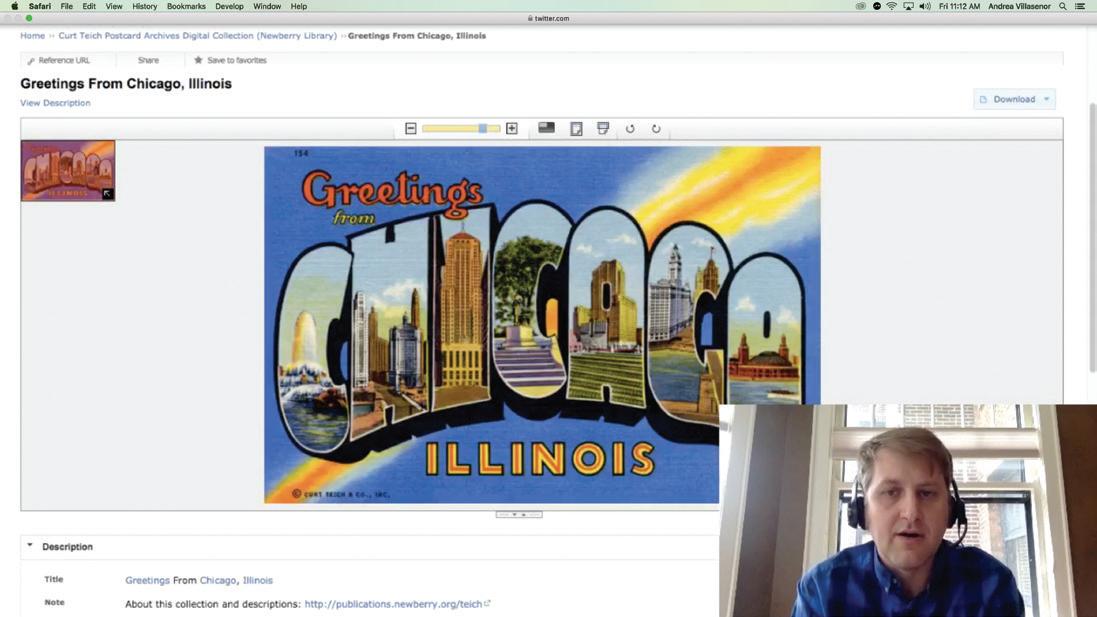Click the Greetings title link

point(147,580)
